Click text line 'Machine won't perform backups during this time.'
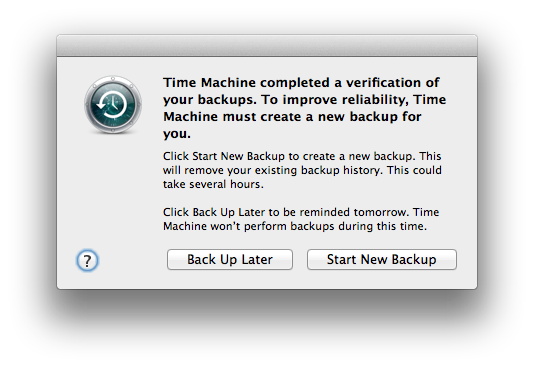Viewport: 534px width, 368px height. [295, 226]
